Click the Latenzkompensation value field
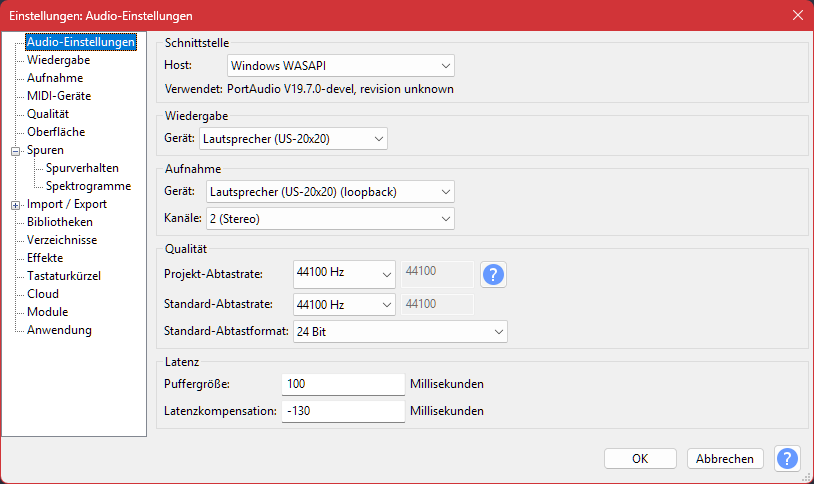This screenshot has width=814, height=484. [x=342, y=411]
